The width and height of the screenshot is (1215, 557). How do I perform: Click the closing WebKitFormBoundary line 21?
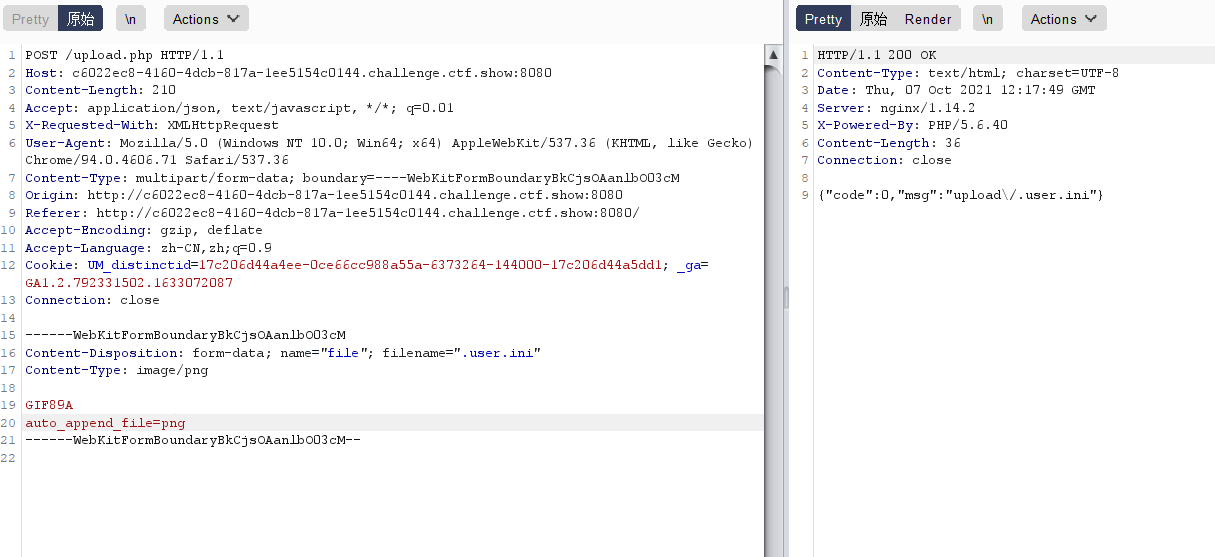(193, 440)
